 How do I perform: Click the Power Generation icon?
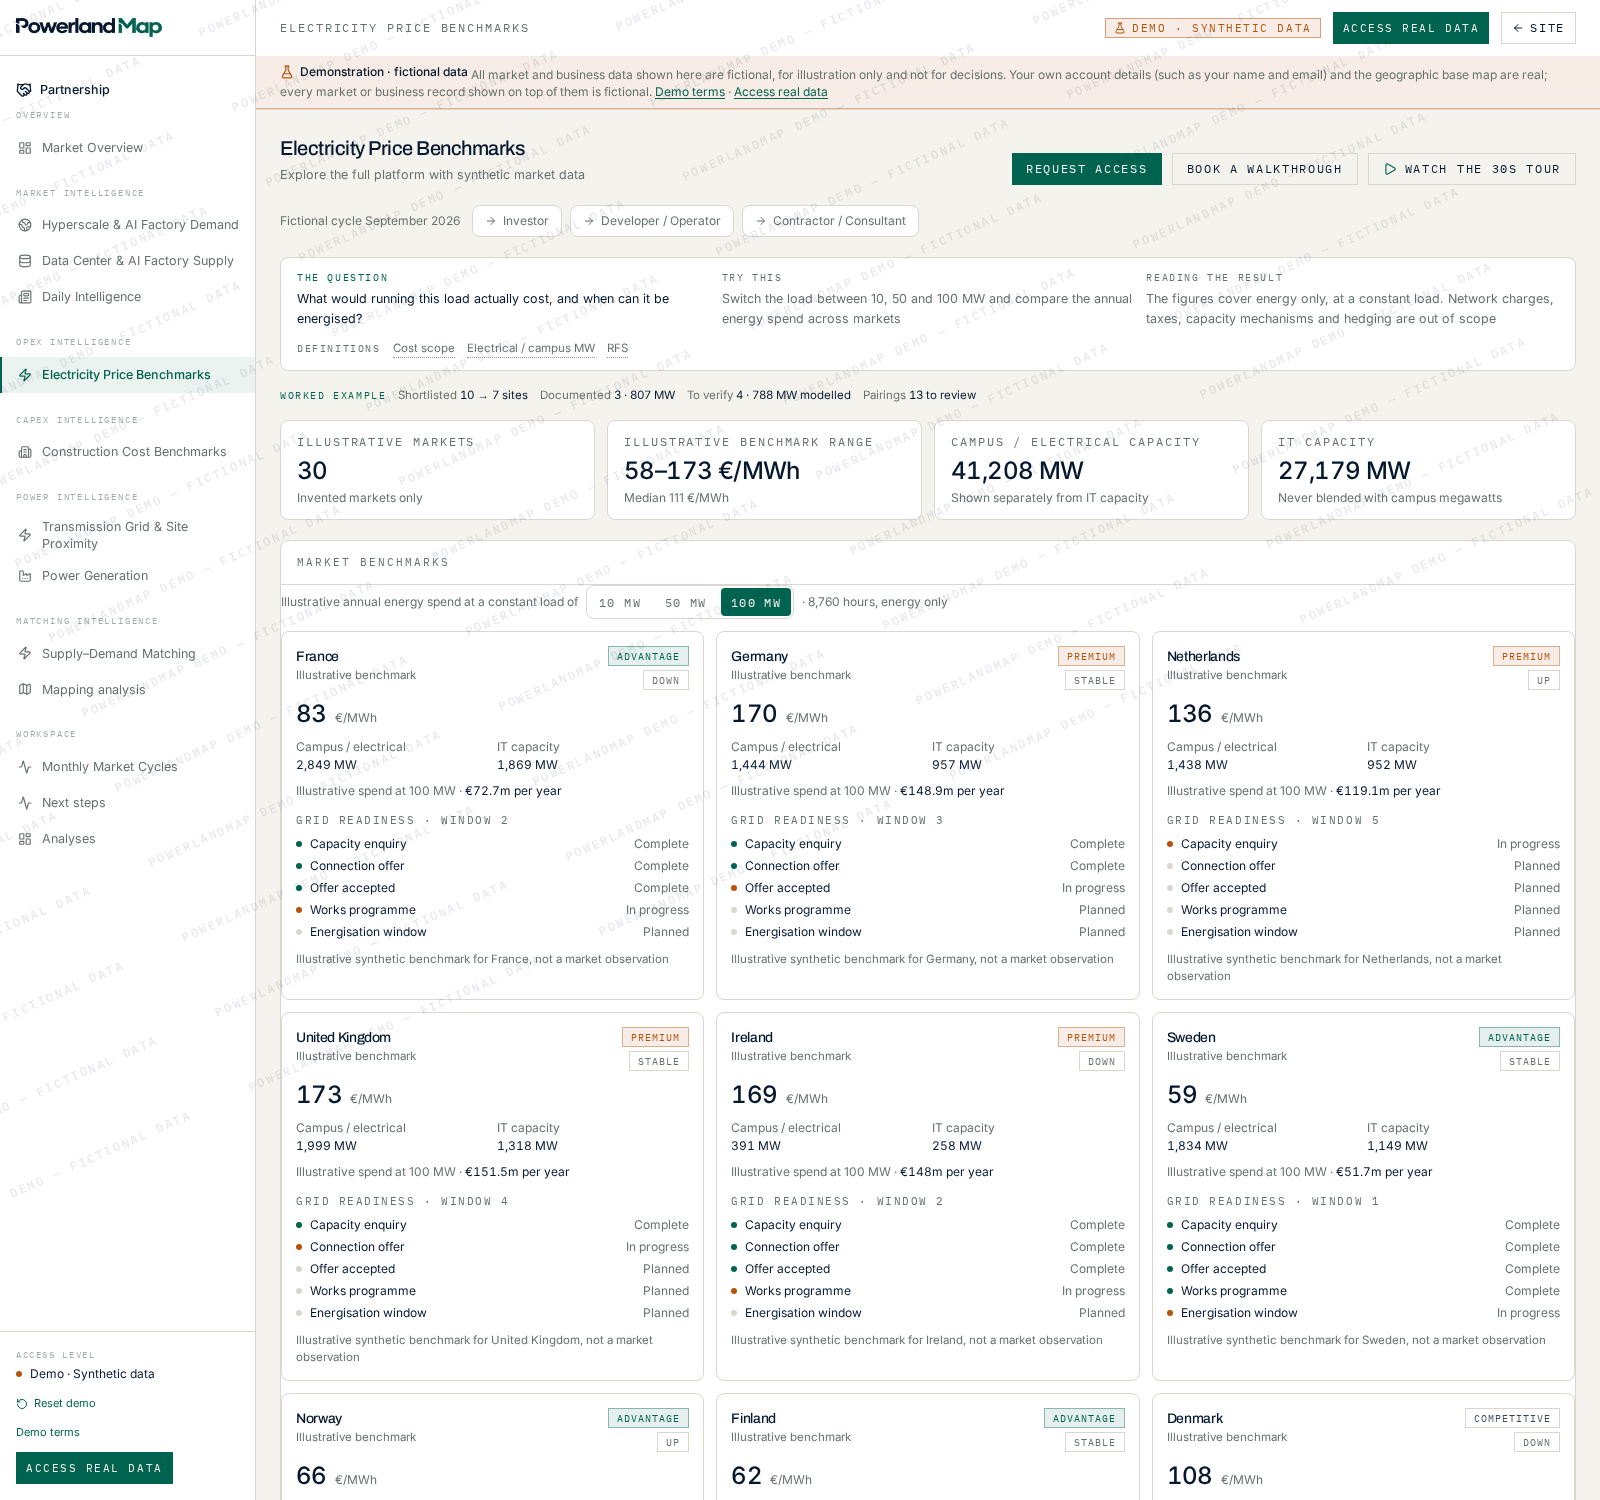(25, 576)
